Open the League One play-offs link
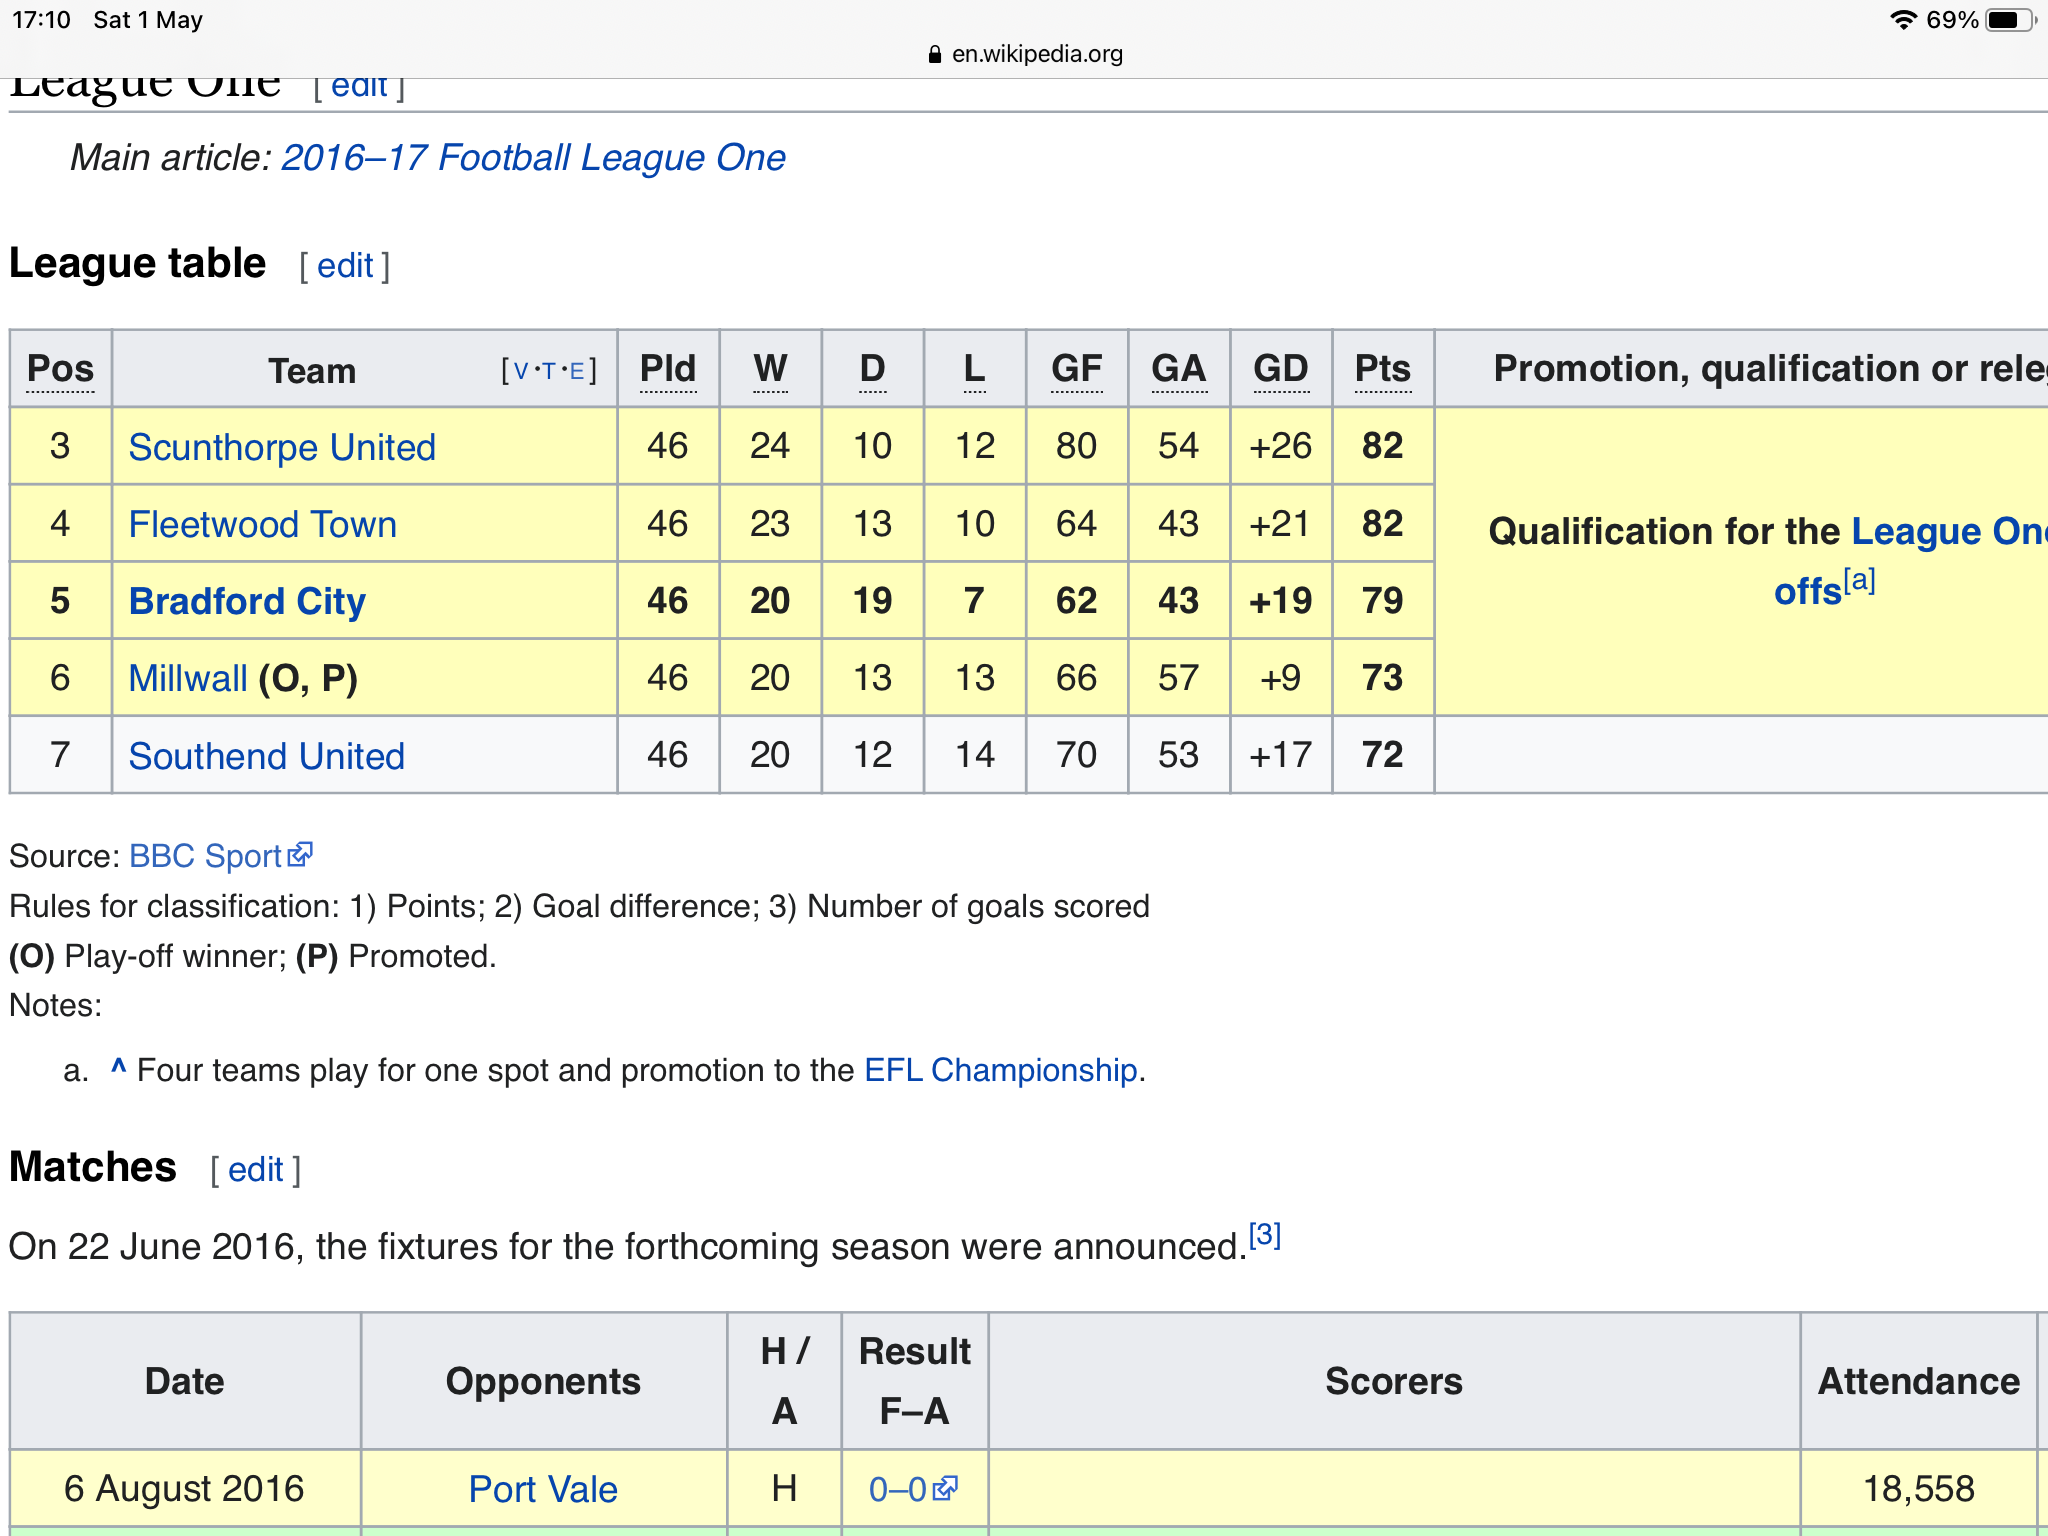 point(1950,531)
